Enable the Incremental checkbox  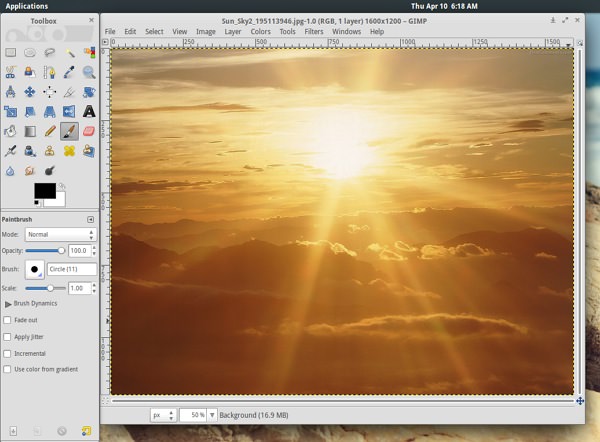click(7, 354)
